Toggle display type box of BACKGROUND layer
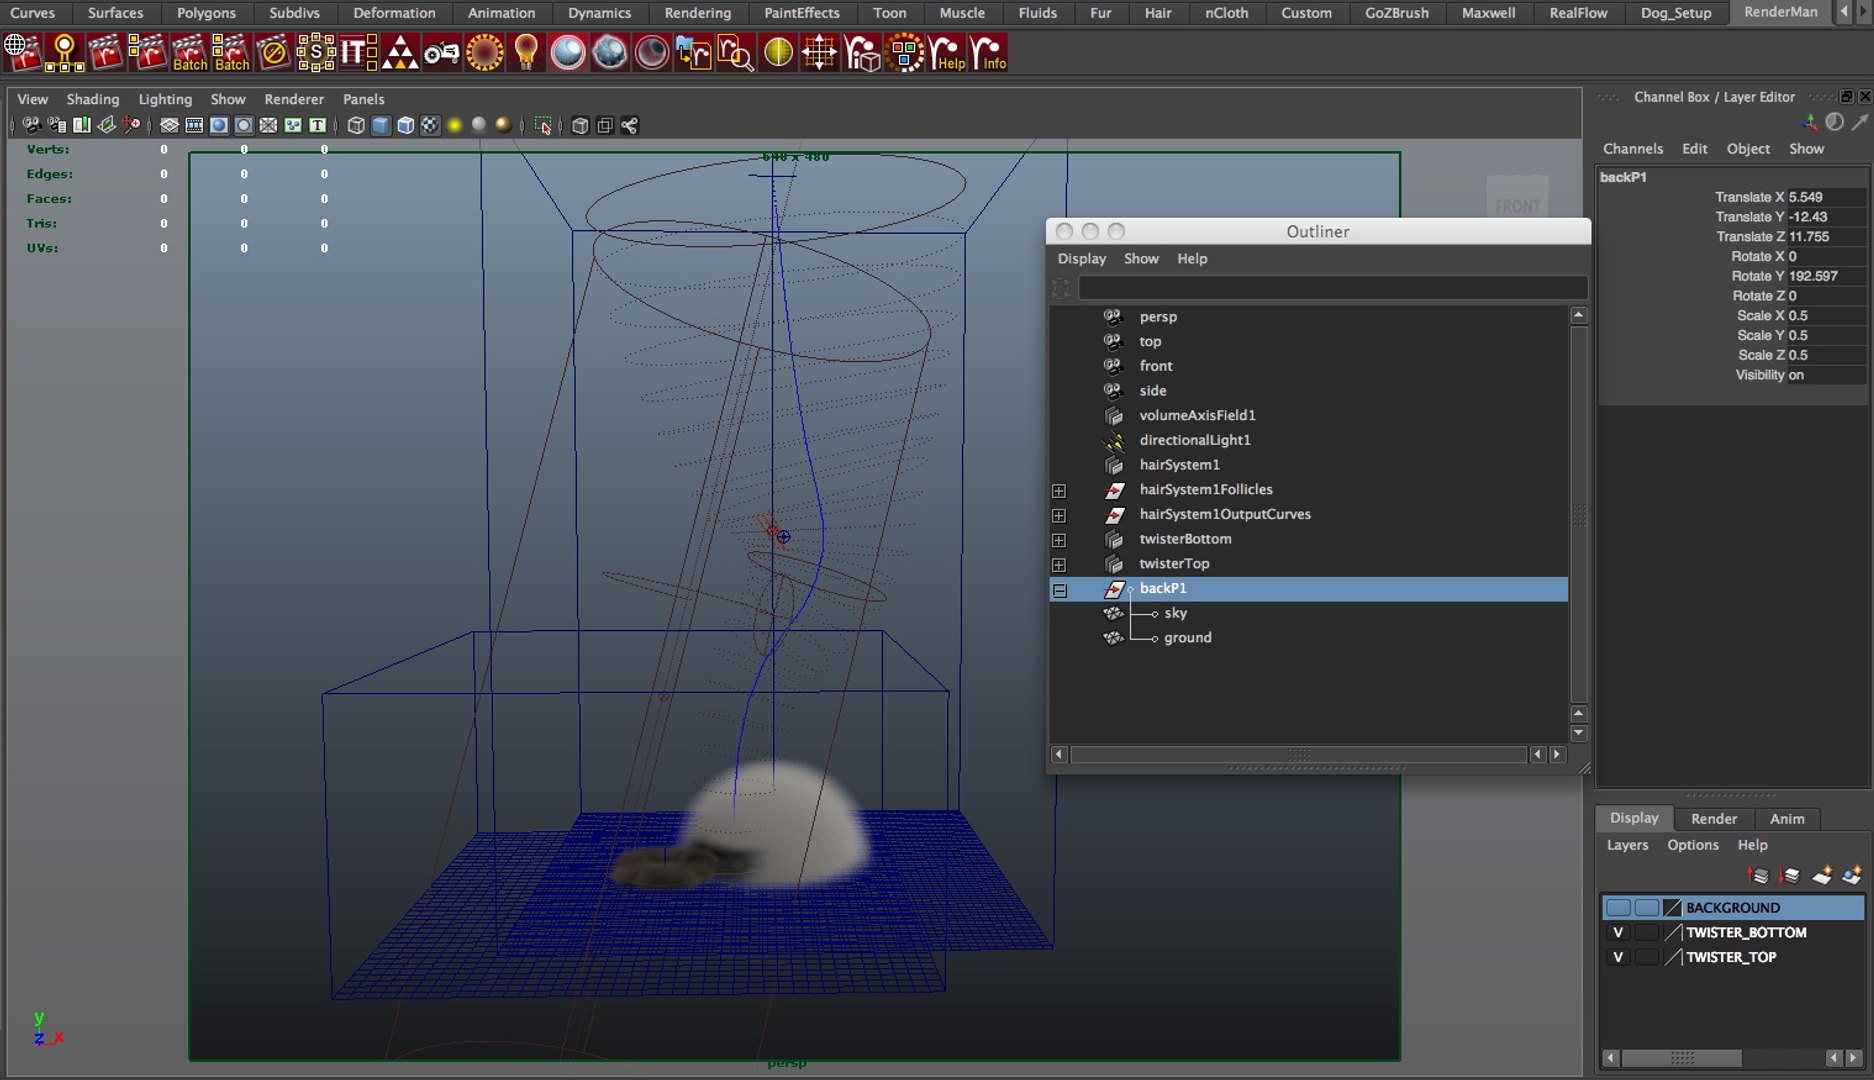The height and width of the screenshot is (1080, 1874). pos(1646,907)
